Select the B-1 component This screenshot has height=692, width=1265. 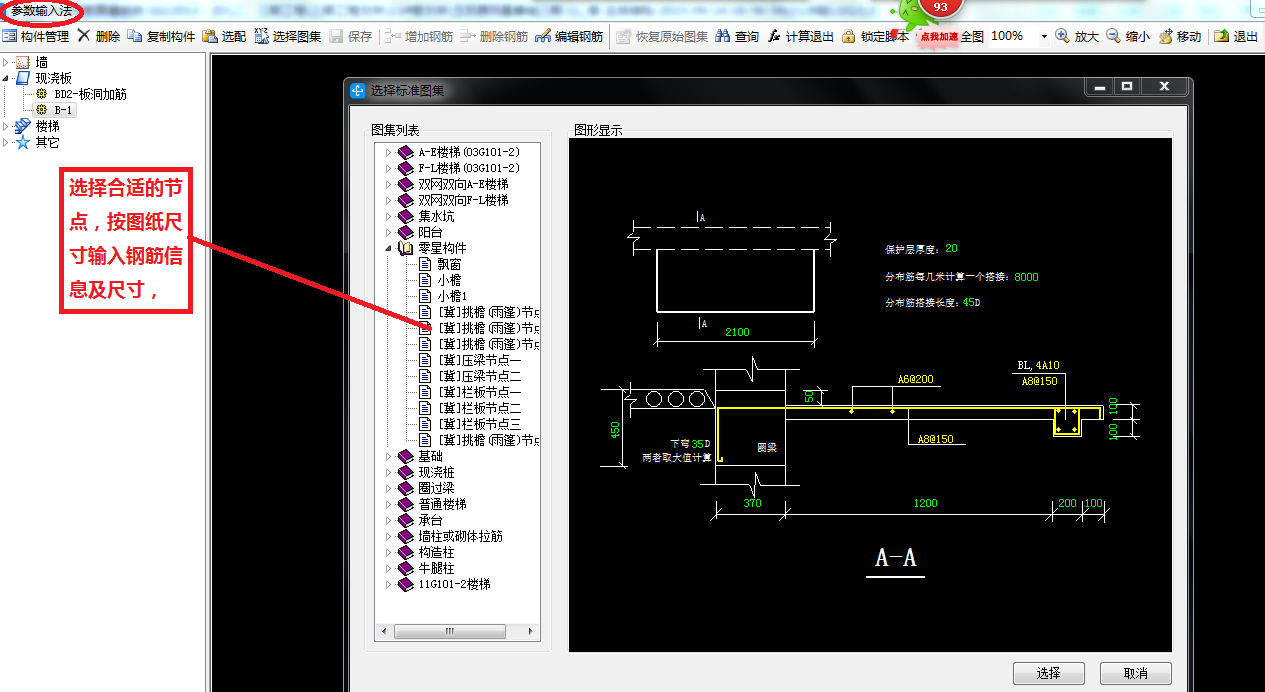pos(63,110)
